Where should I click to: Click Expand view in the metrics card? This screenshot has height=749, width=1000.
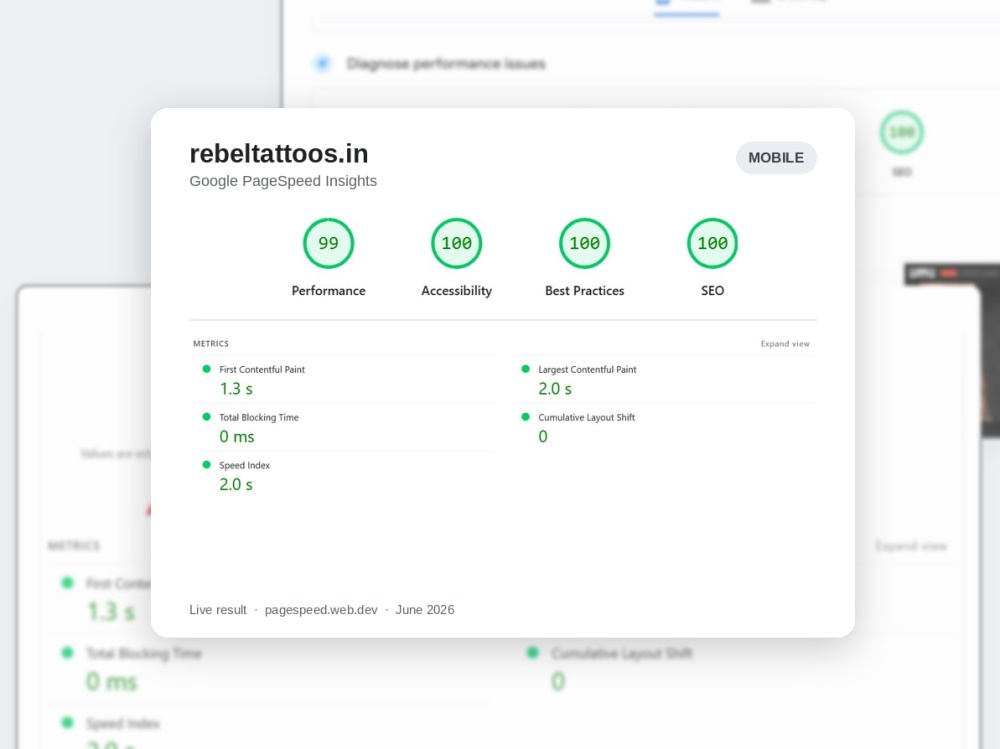[x=785, y=344]
